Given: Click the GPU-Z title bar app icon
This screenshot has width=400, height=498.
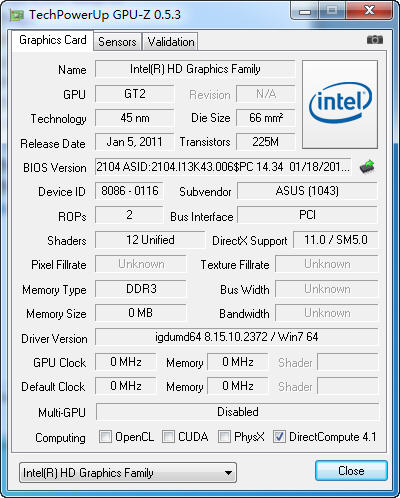Looking at the screenshot, I should pyautogui.click(x=17, y=15).
